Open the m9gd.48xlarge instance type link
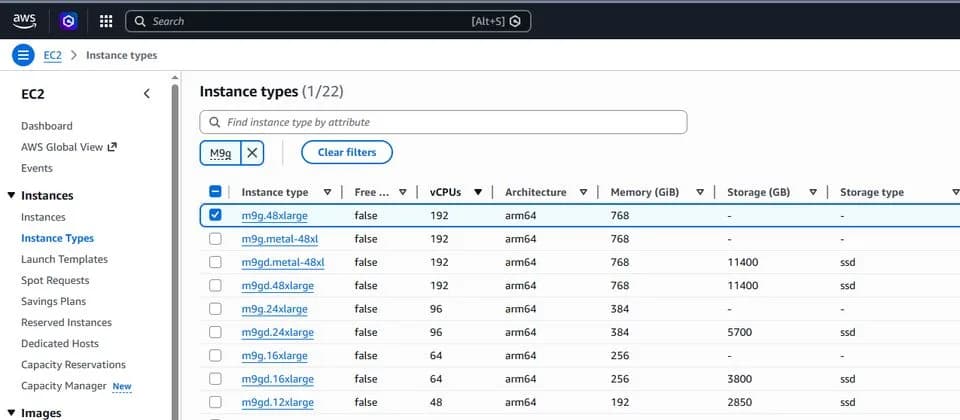This screenshot has height=420, width=960. pyautogui.click(x=277, y=285)
